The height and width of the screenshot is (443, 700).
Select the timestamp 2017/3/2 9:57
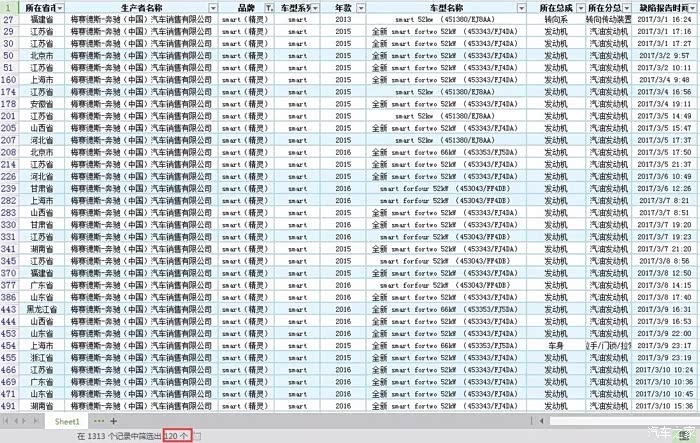click(x=664, y=56)
